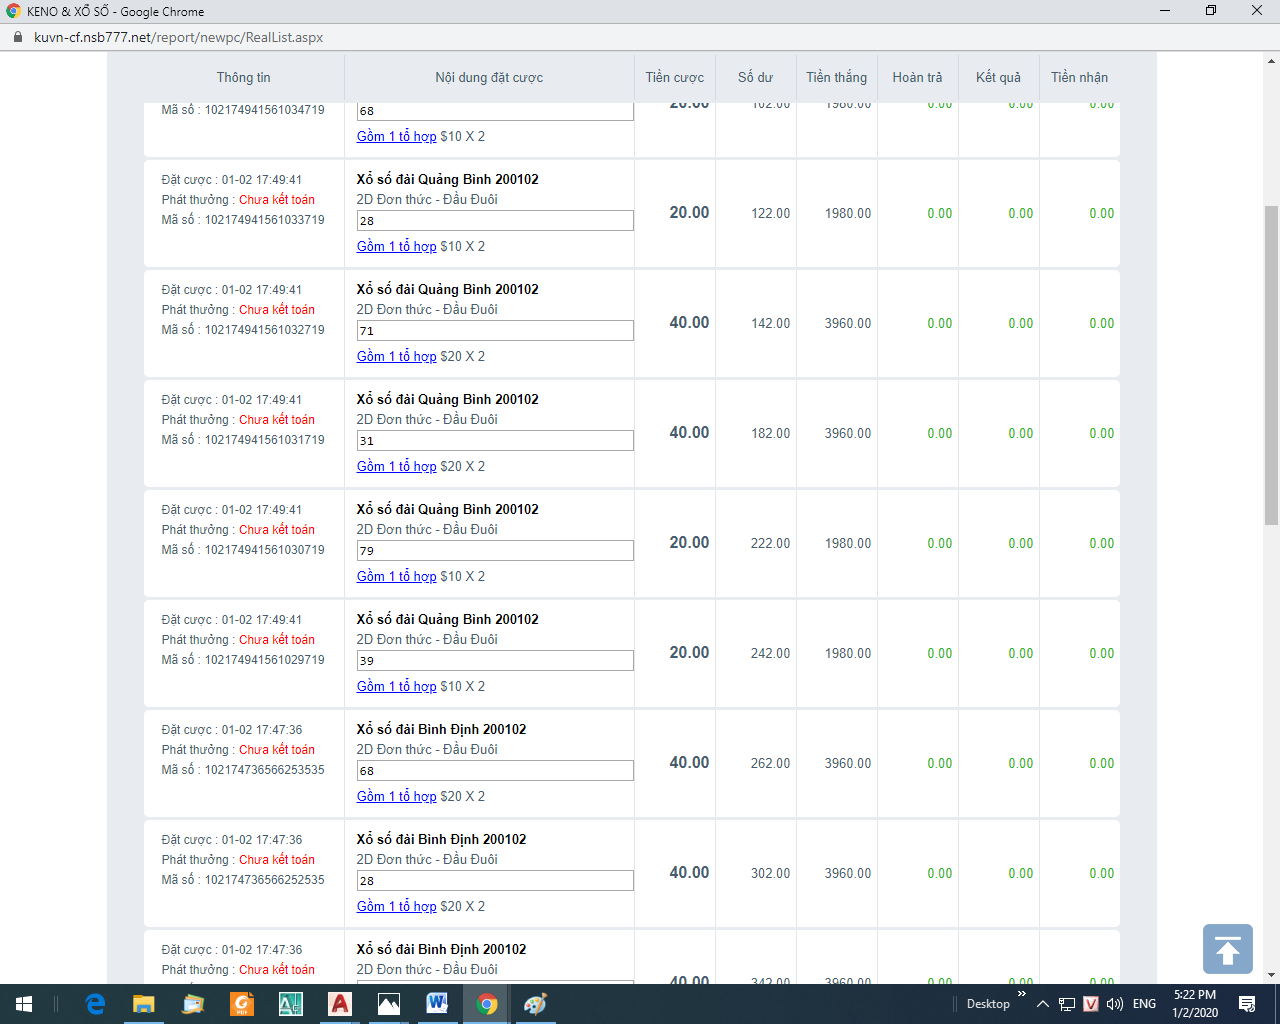The width and height of the screenshot is (1280, 1024).
Task: Open File Explorer from the taskbar
Action: (144, 1004)
